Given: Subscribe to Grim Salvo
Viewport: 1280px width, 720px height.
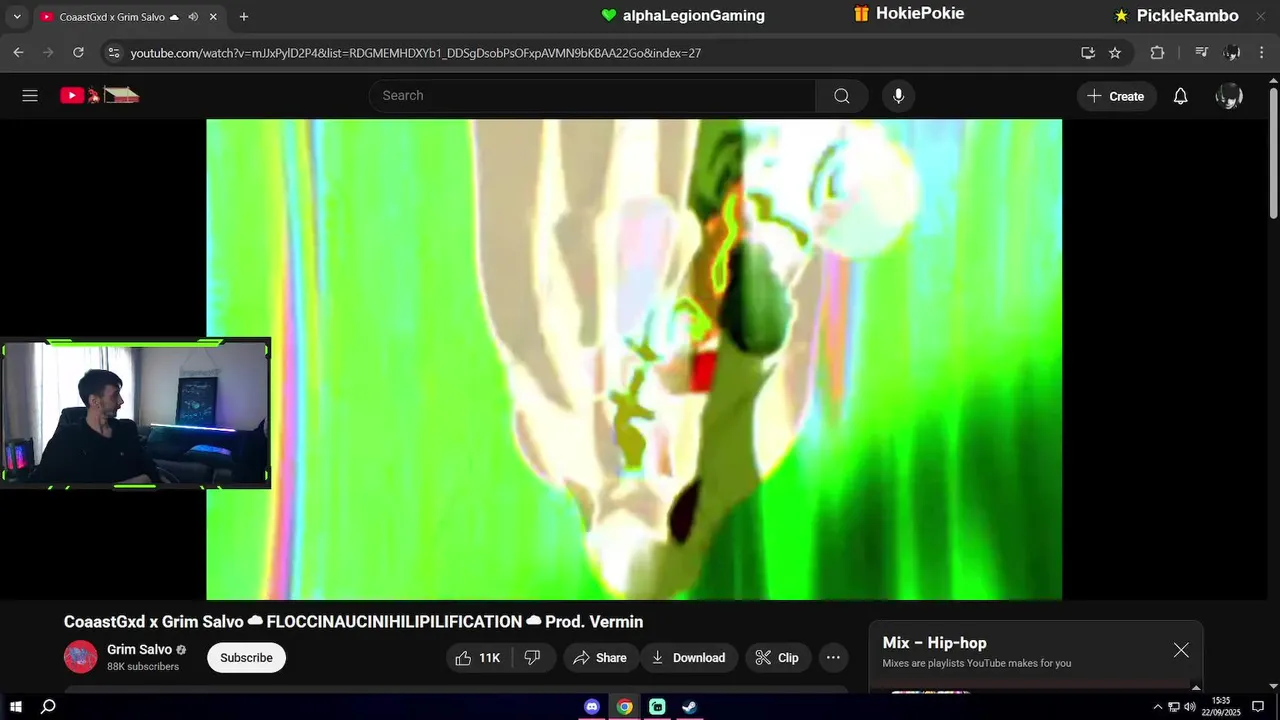Looking at the screenshot, I should [246, 657].
